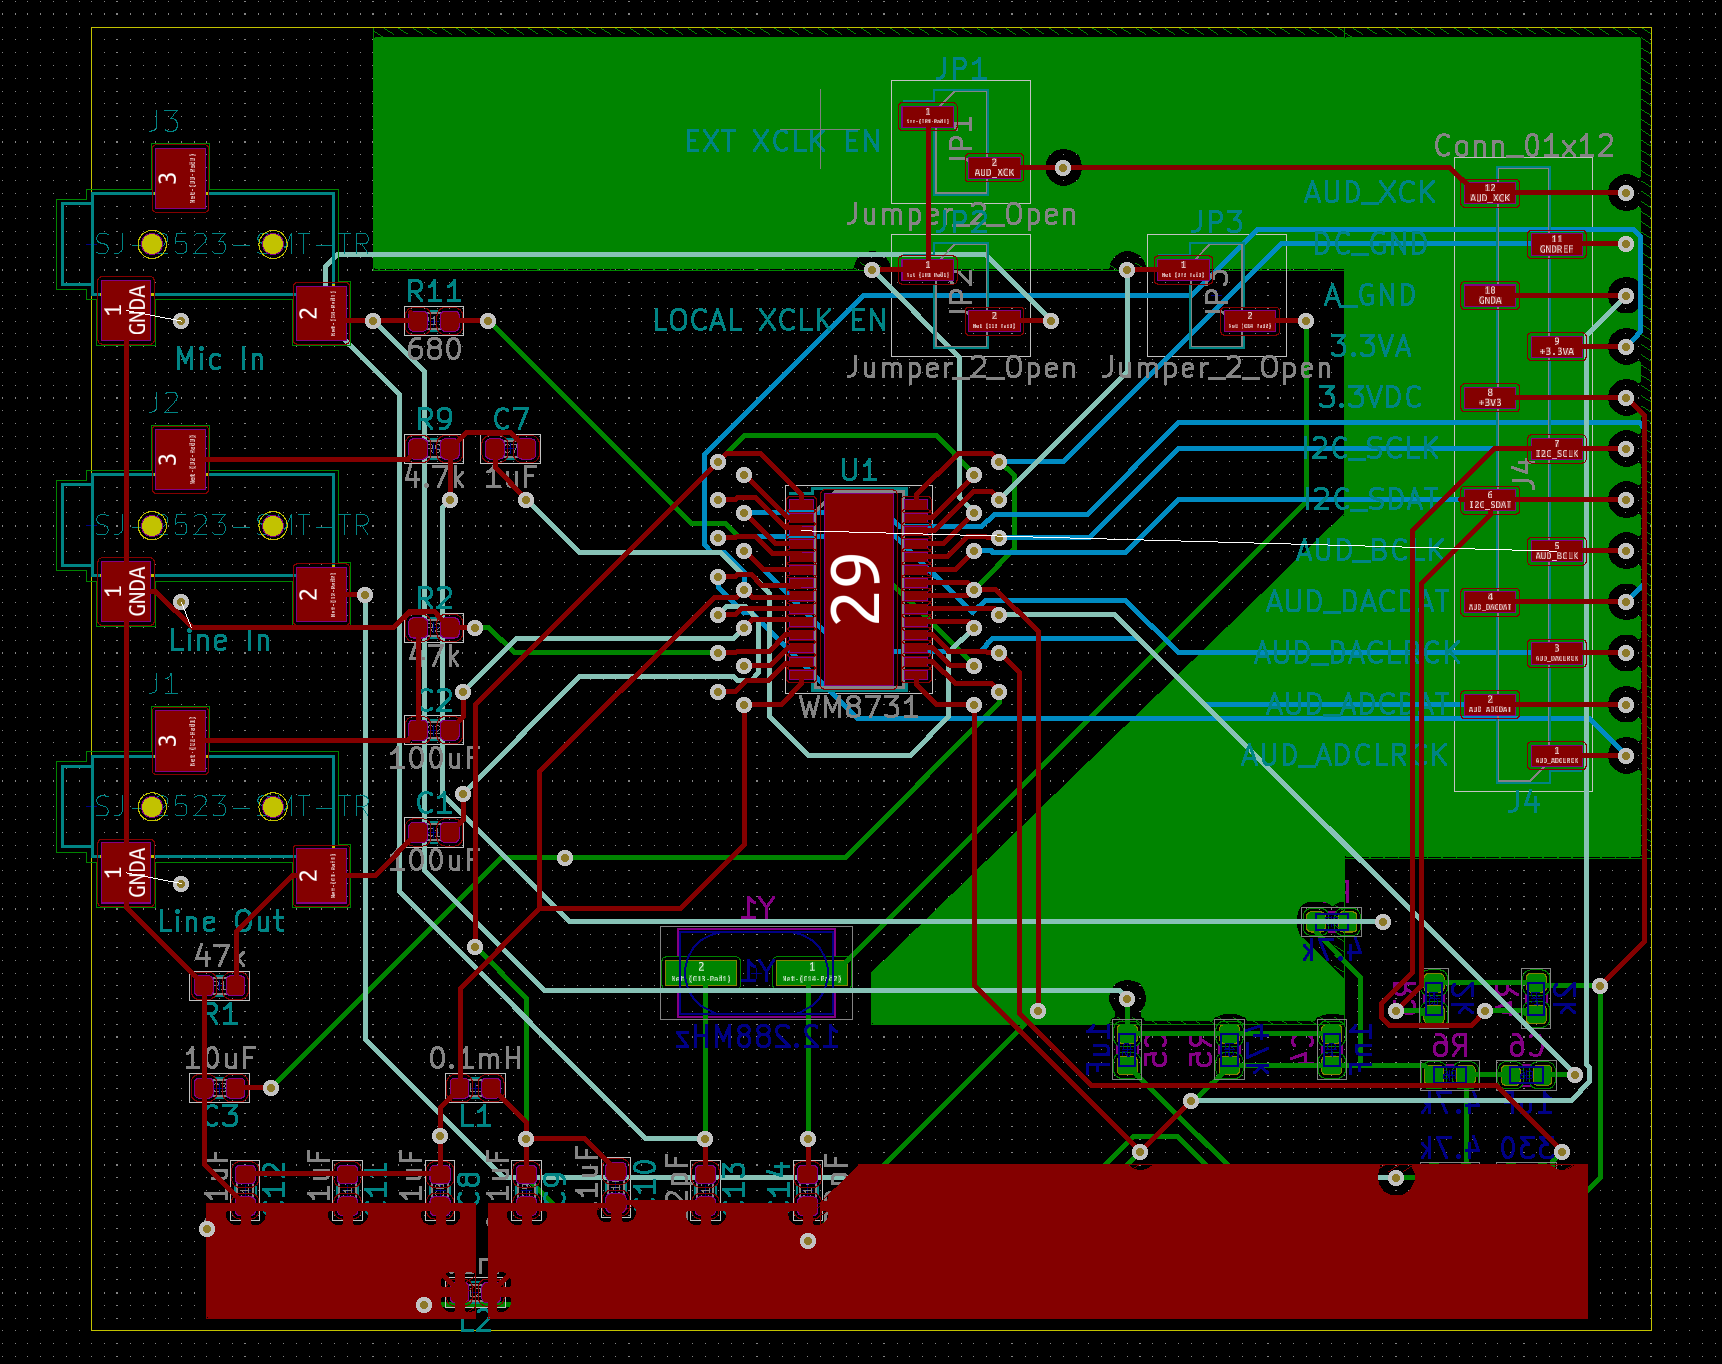Image resolution: width=1722 pixels, height=1364 pixels.
Task: Click the Mic In label
Action: pyautogui.click(x=220, y=360)
